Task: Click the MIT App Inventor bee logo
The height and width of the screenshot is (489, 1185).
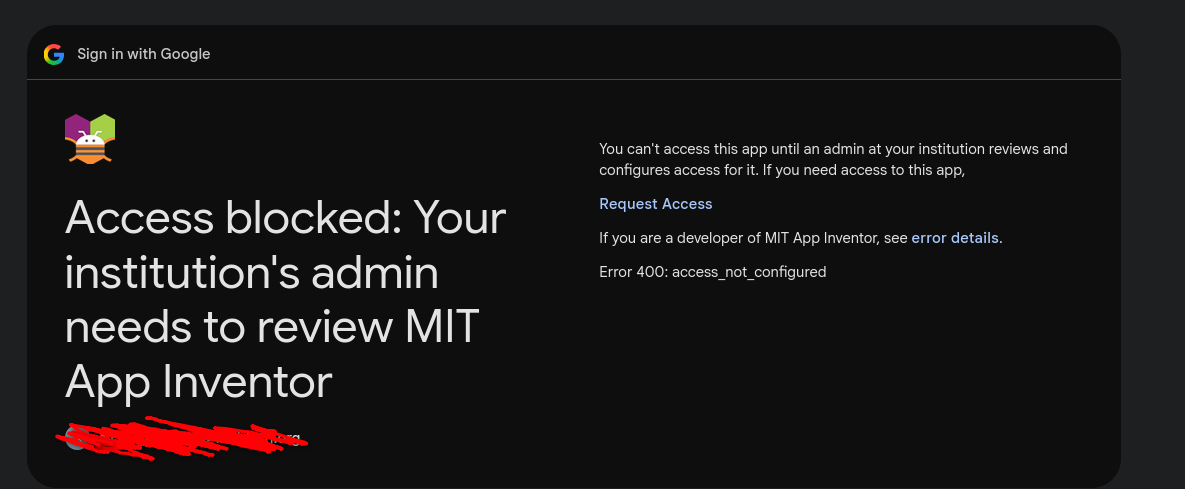Action: point(90,138)
